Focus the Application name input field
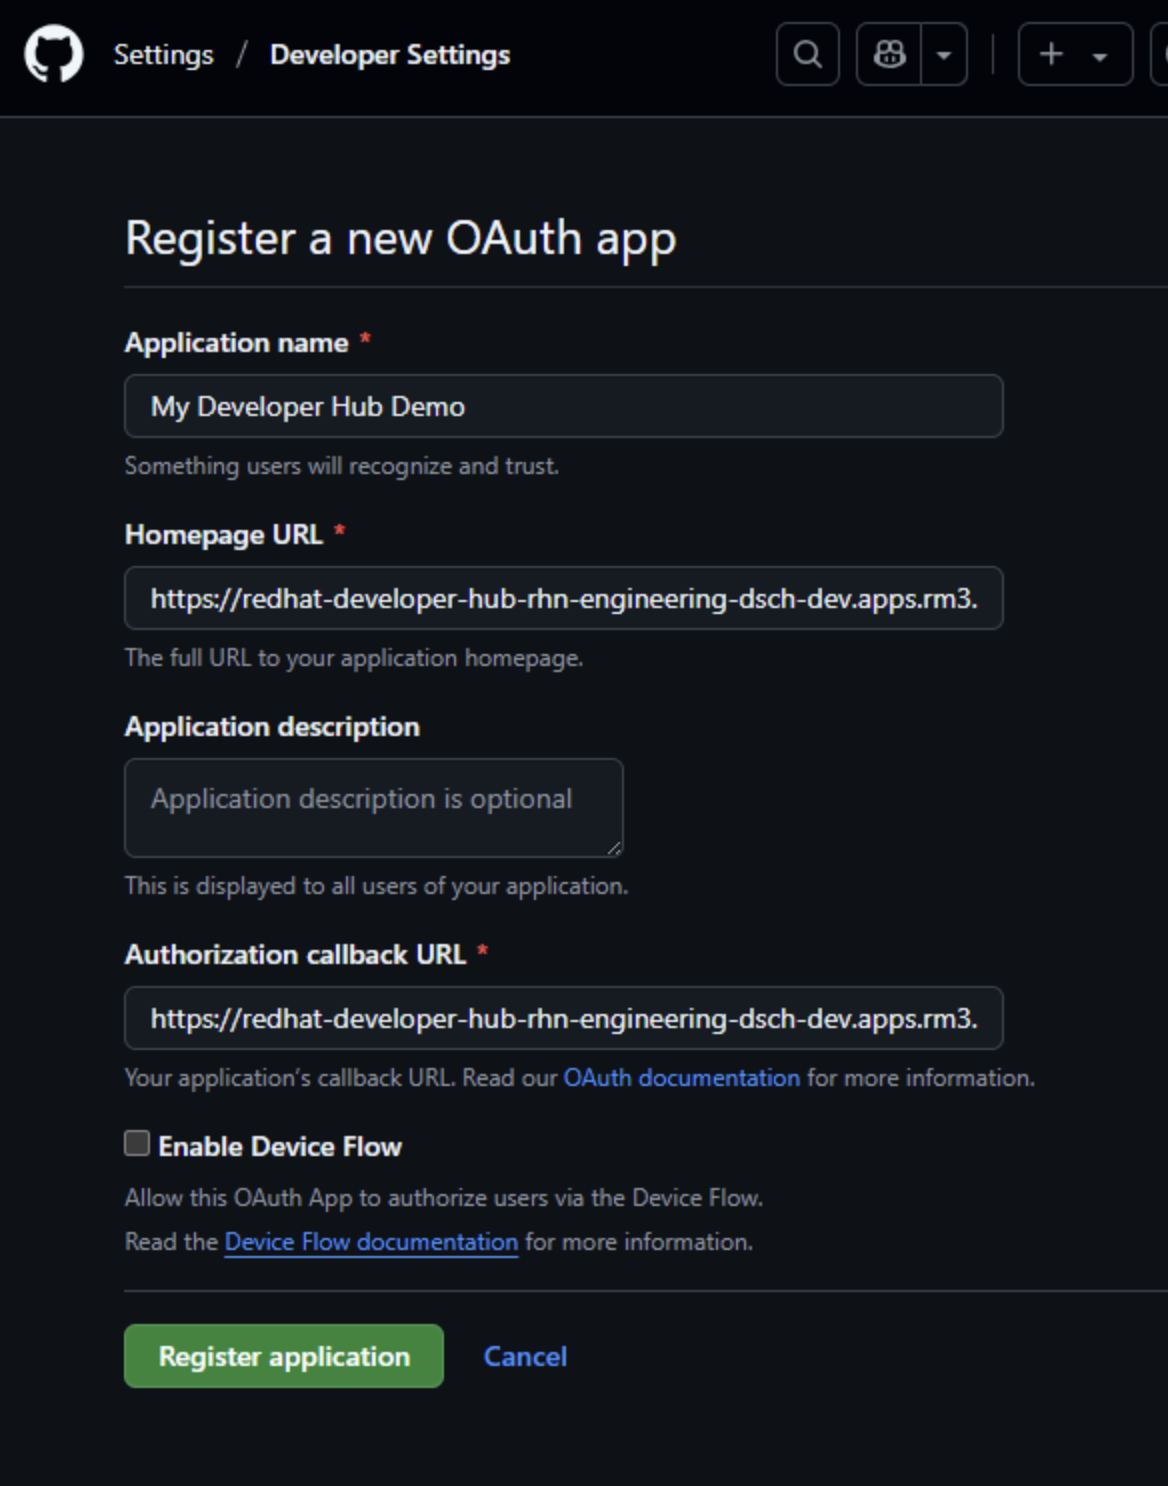The image size is (1168, 1486). (563, 406)
